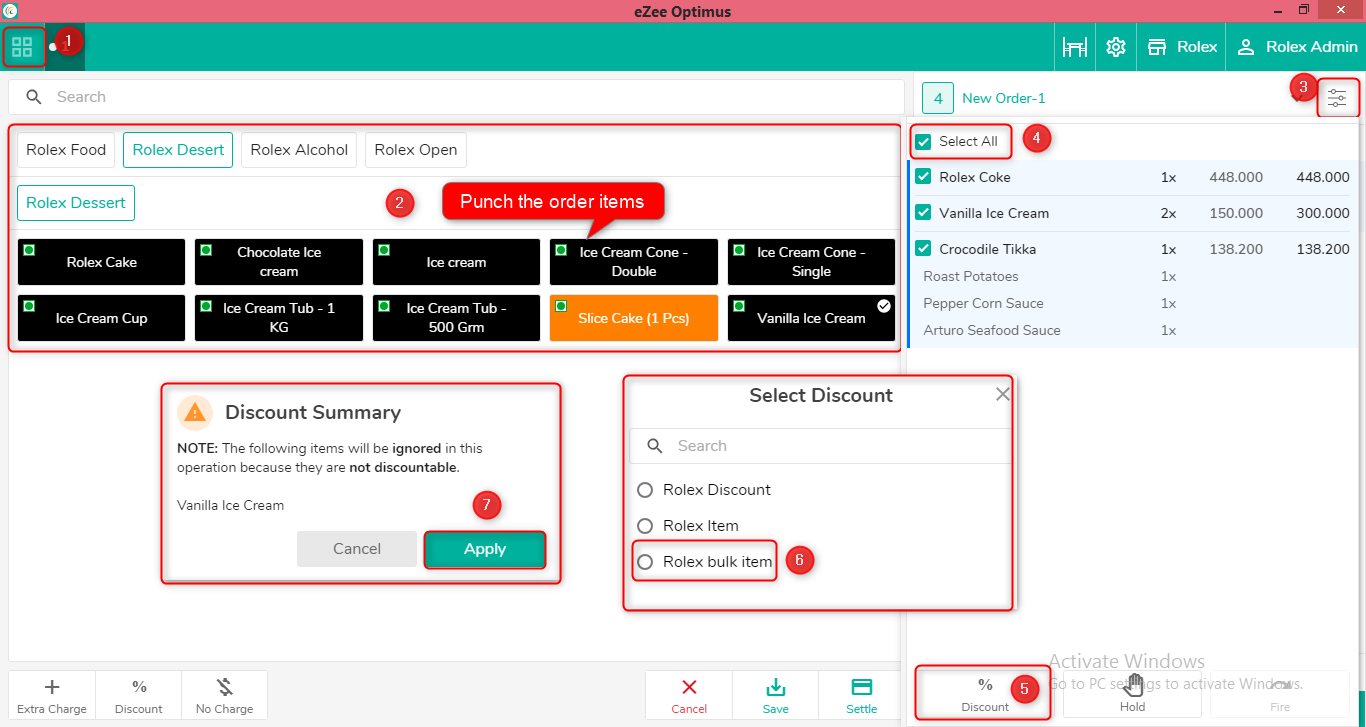Open the order options sliders icon

(1337, 98)
